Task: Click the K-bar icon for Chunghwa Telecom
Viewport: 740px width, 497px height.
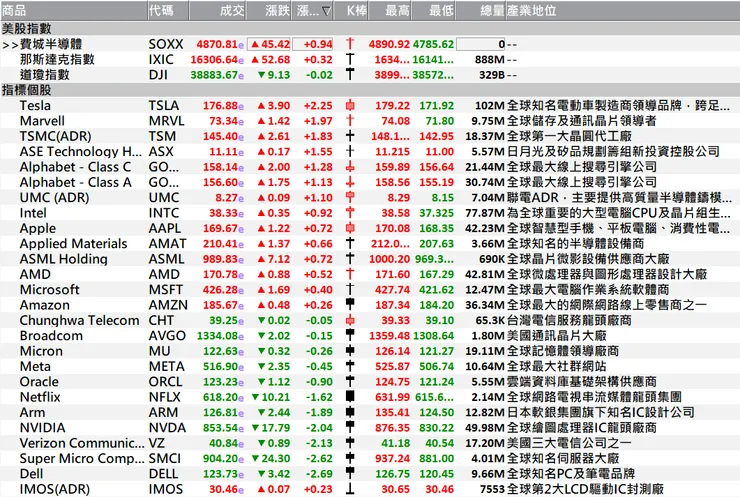Action: click(350, 320)
